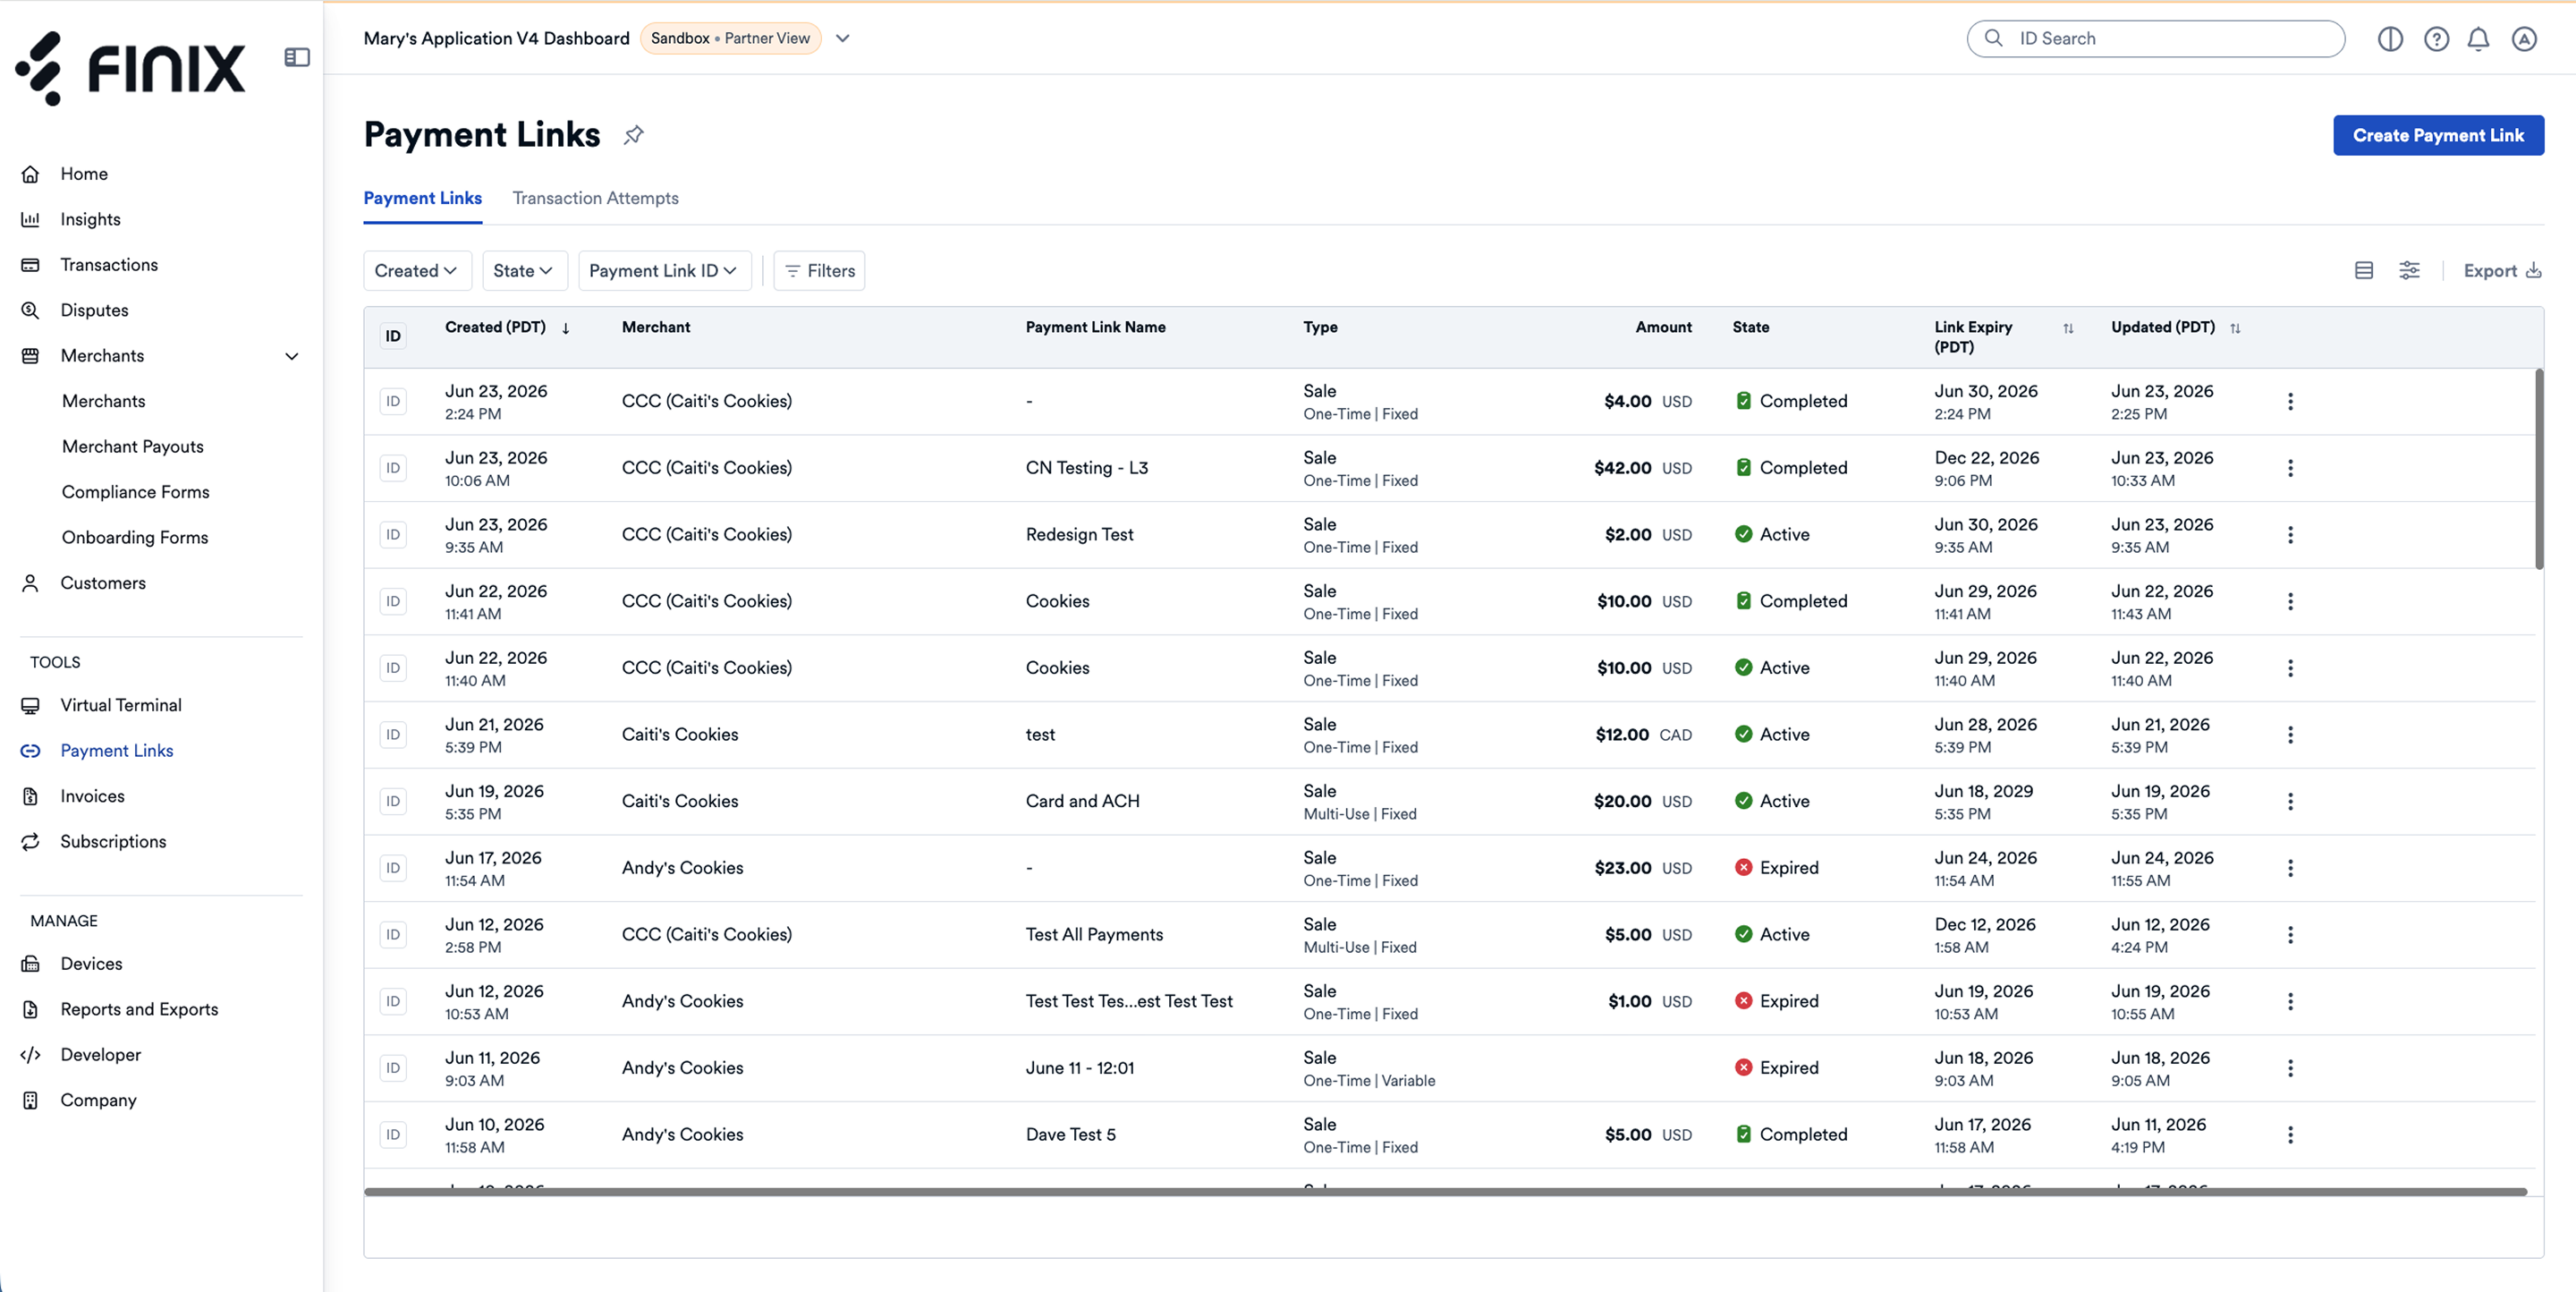The height and width of the screenshot is (1292, 2576).
Task: Open row actions for Test All Payments
Action: pyautogui.click(x=2290, y=935)
